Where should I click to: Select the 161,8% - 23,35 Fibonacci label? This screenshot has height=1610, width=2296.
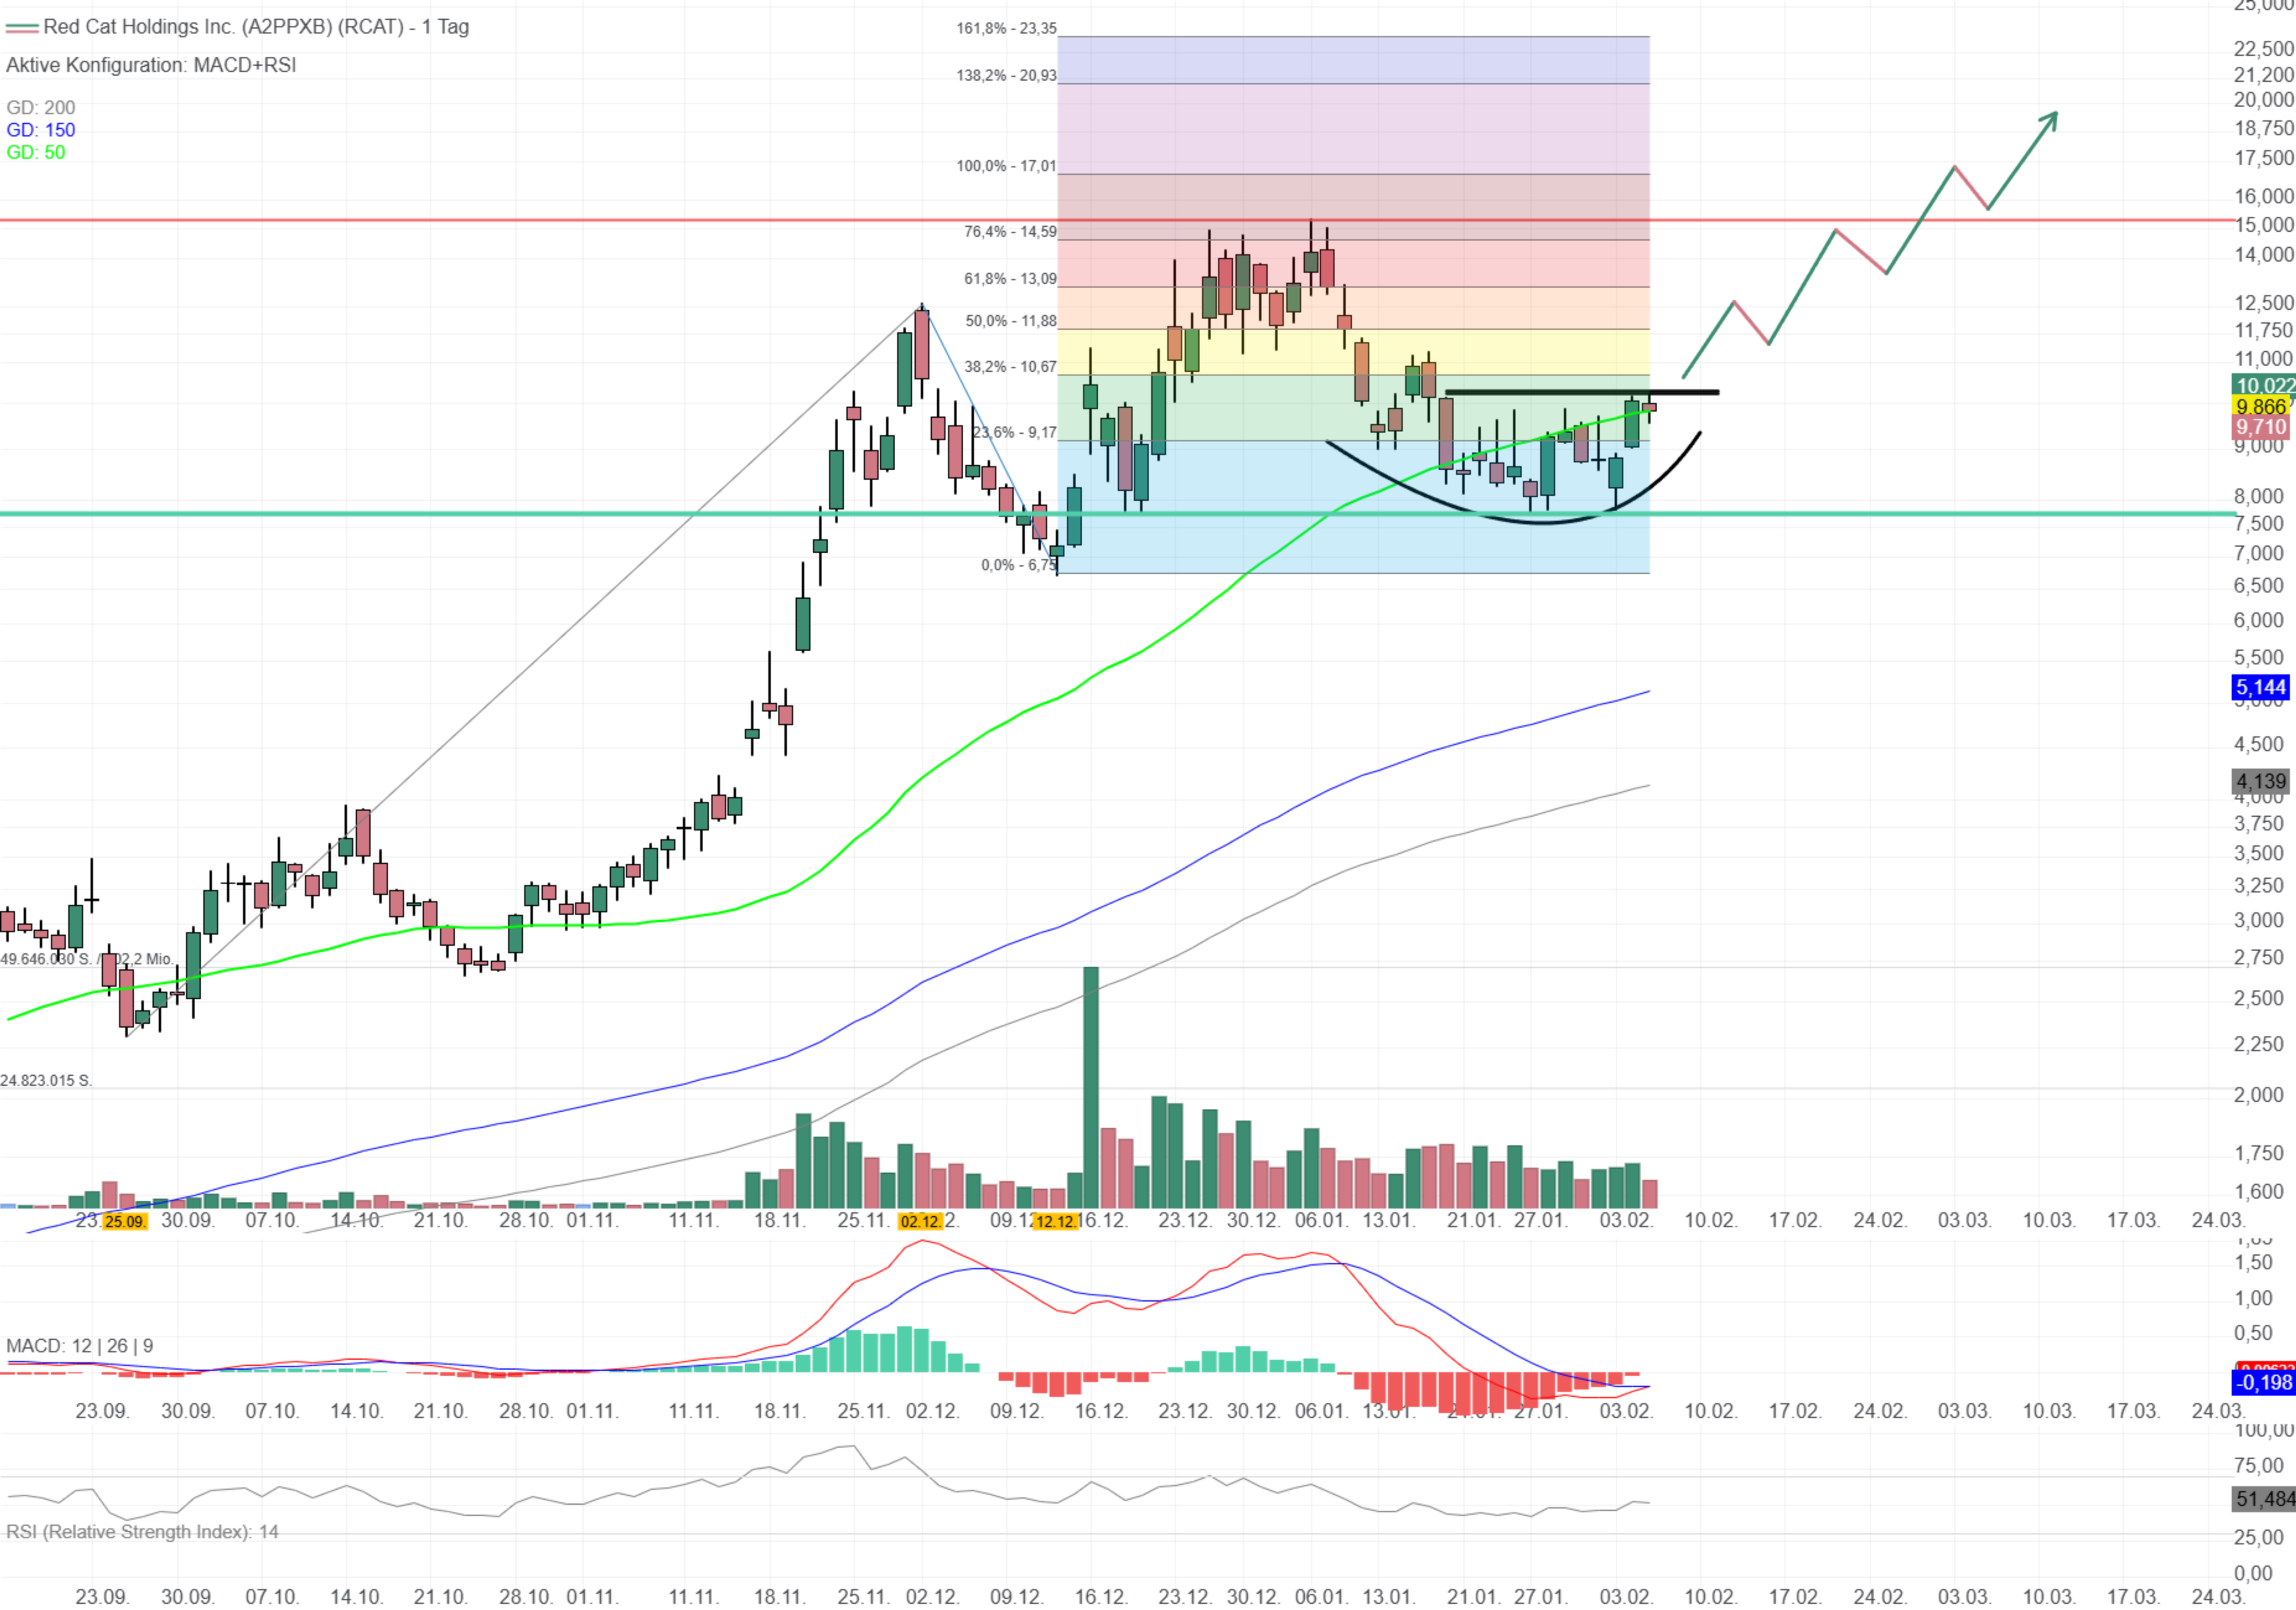(1006, 28)
